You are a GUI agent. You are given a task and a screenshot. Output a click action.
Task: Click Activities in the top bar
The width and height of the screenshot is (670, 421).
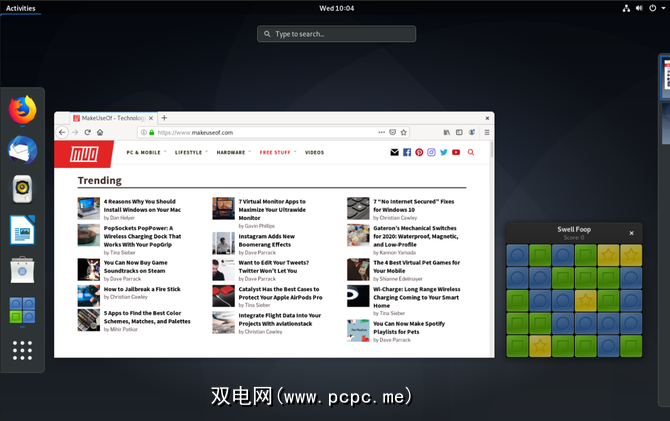coord(21,8)
